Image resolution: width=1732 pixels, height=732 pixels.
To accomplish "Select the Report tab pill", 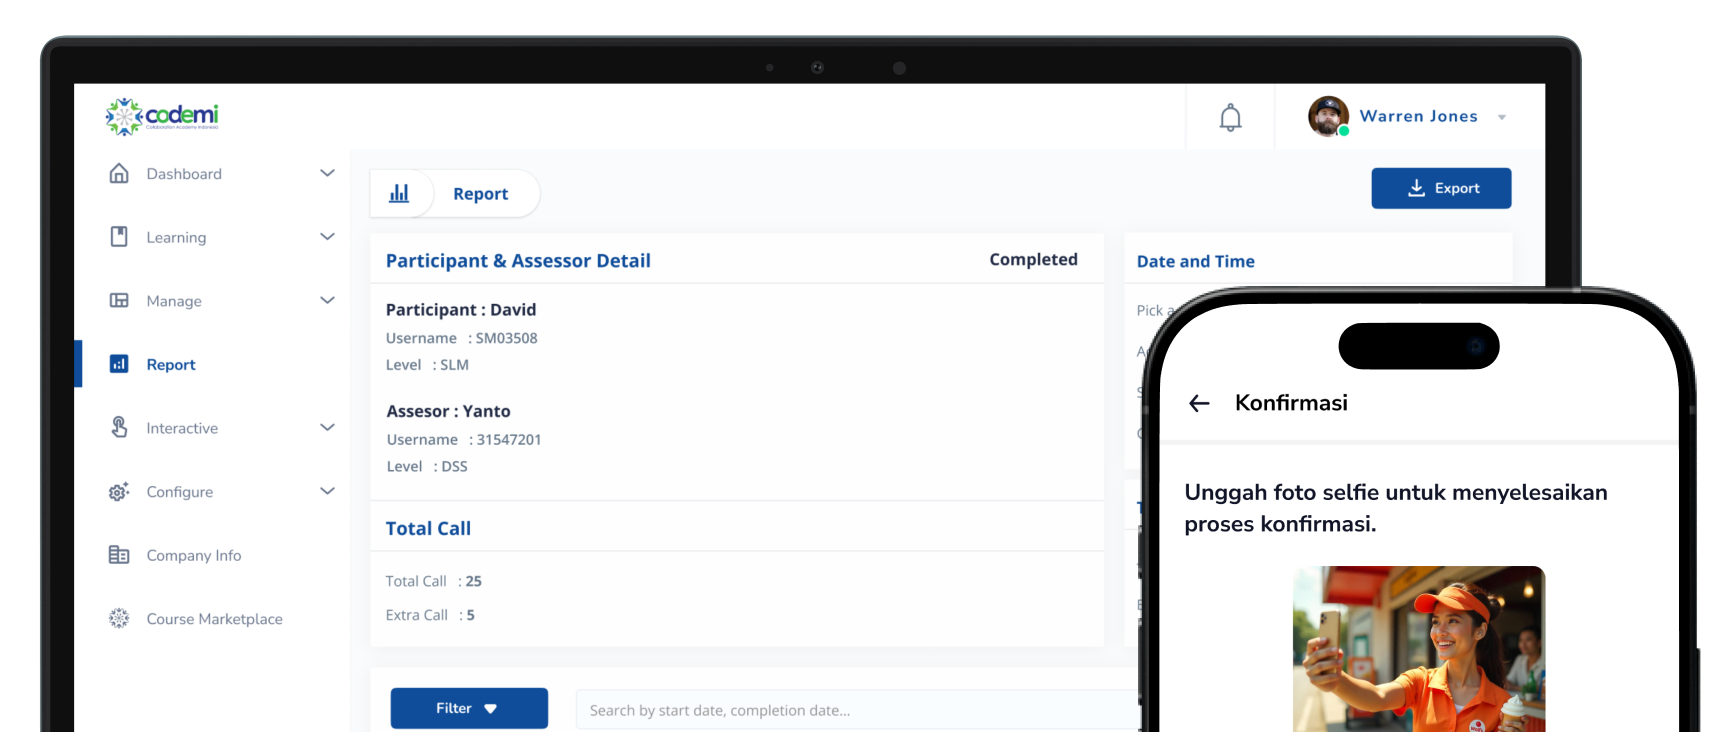I will tap(455, 193).
